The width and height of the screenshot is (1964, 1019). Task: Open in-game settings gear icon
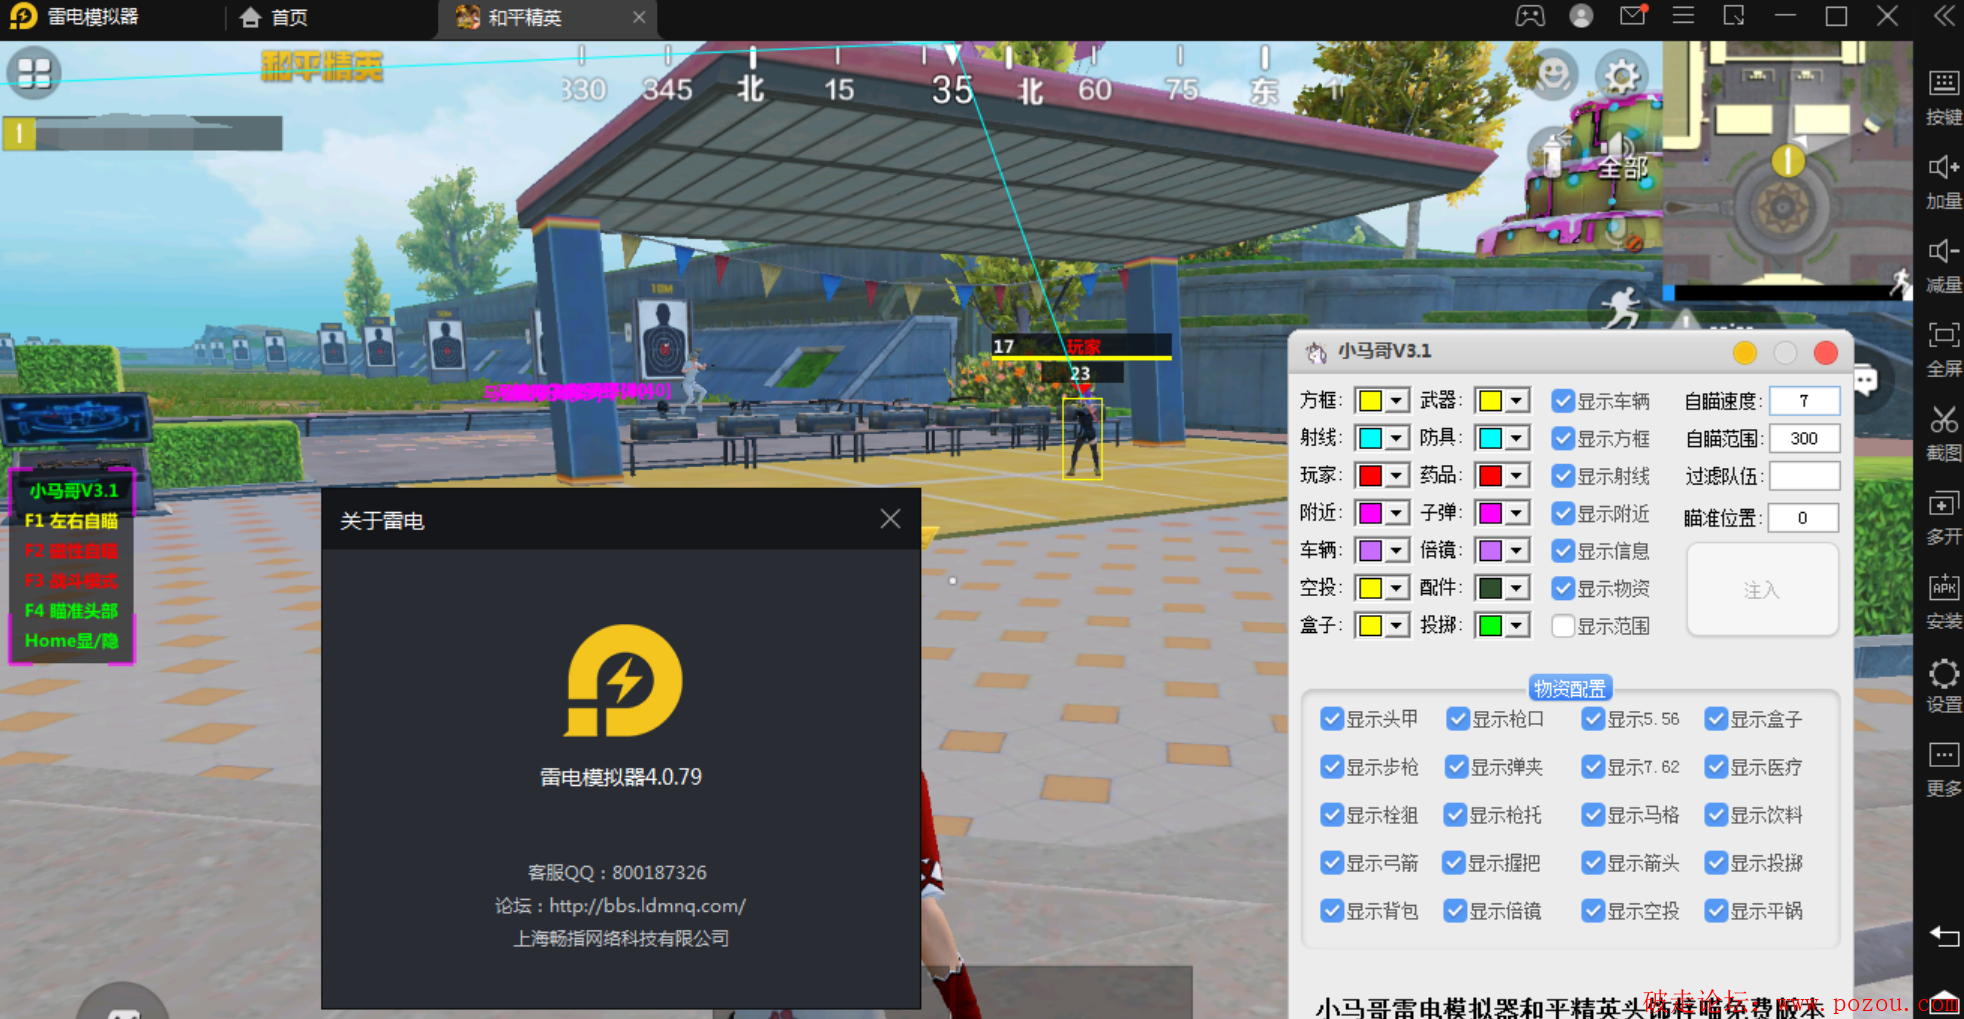tap(1621, 75)
